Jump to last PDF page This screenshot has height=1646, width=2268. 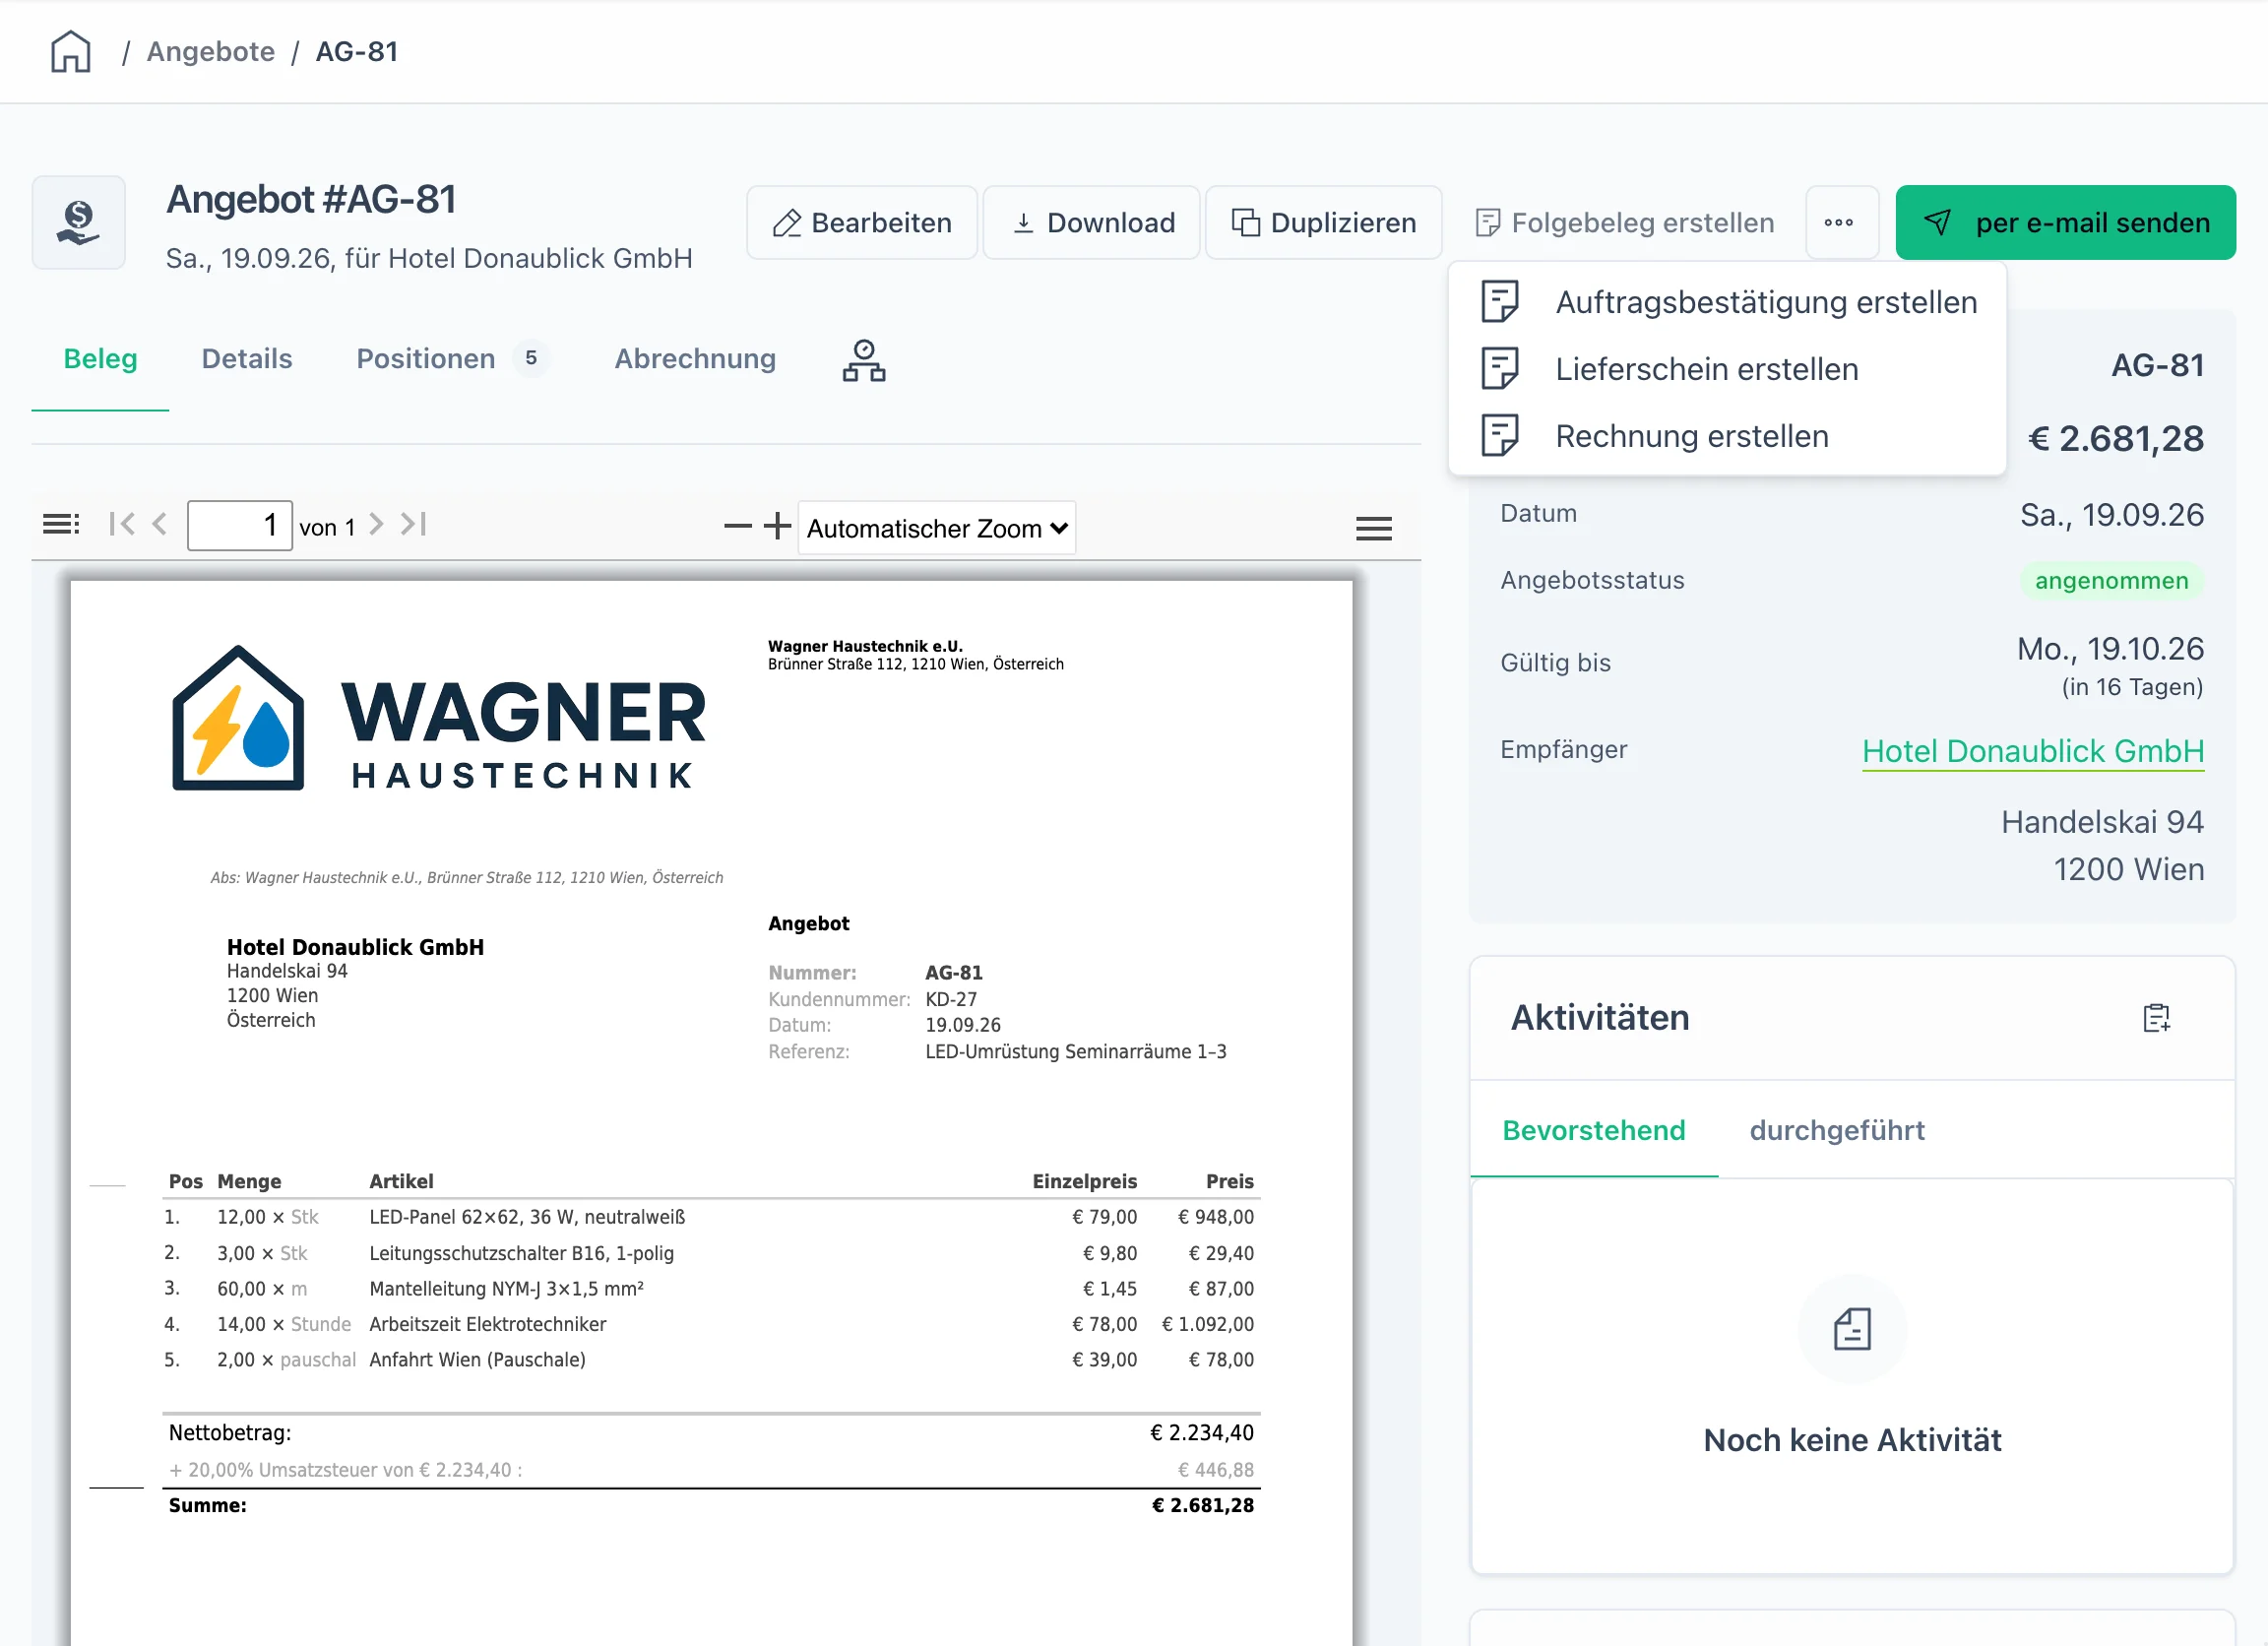[414, 524]
